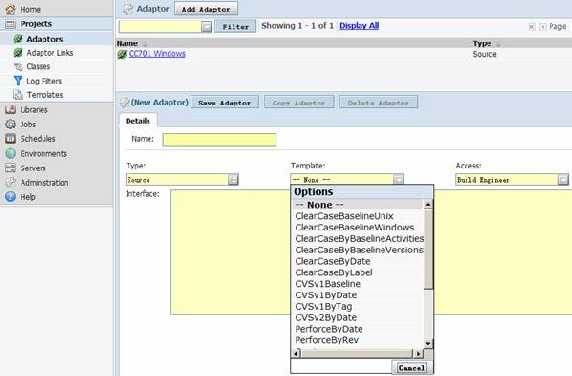This screenshot has width=572, height=376.
Task: Open the Templates section
Action: [45, 95]
